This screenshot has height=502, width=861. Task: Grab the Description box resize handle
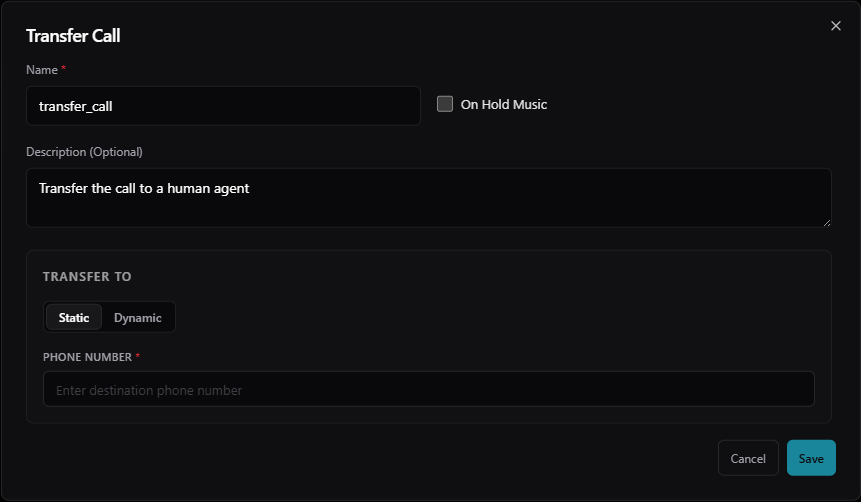(826, 222)
